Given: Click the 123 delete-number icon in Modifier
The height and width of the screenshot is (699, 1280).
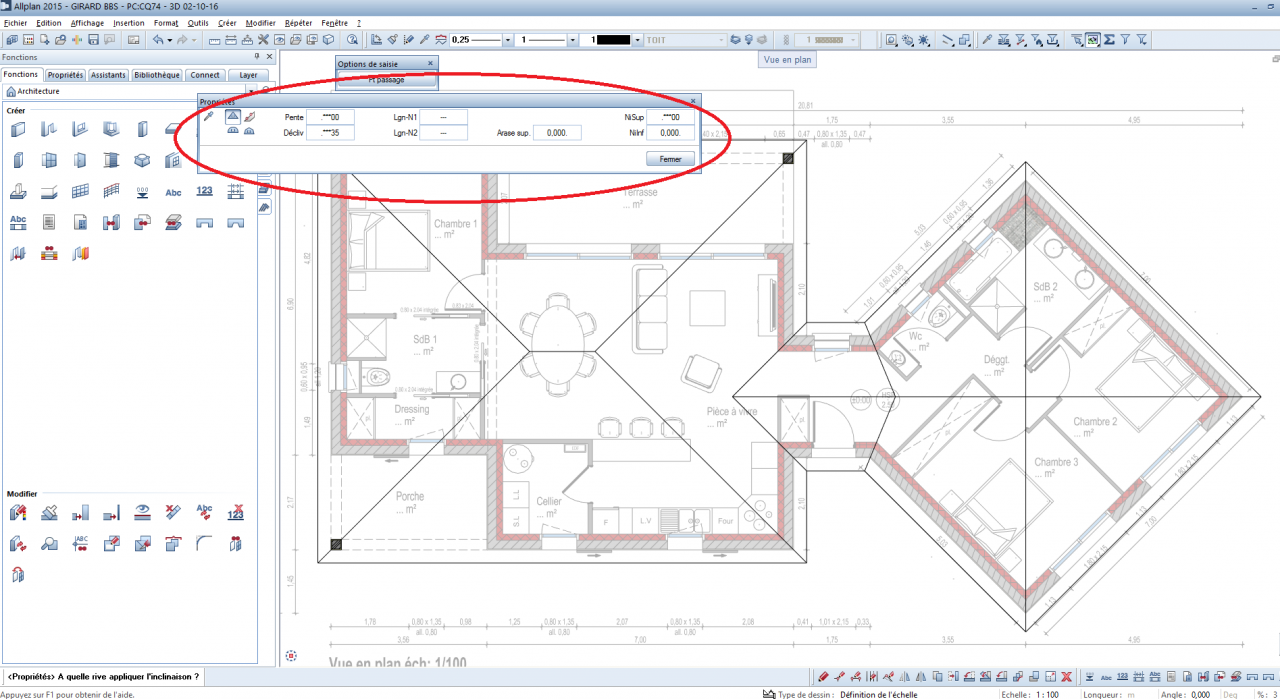Looking at the screenshot, I should click(235, 513).
